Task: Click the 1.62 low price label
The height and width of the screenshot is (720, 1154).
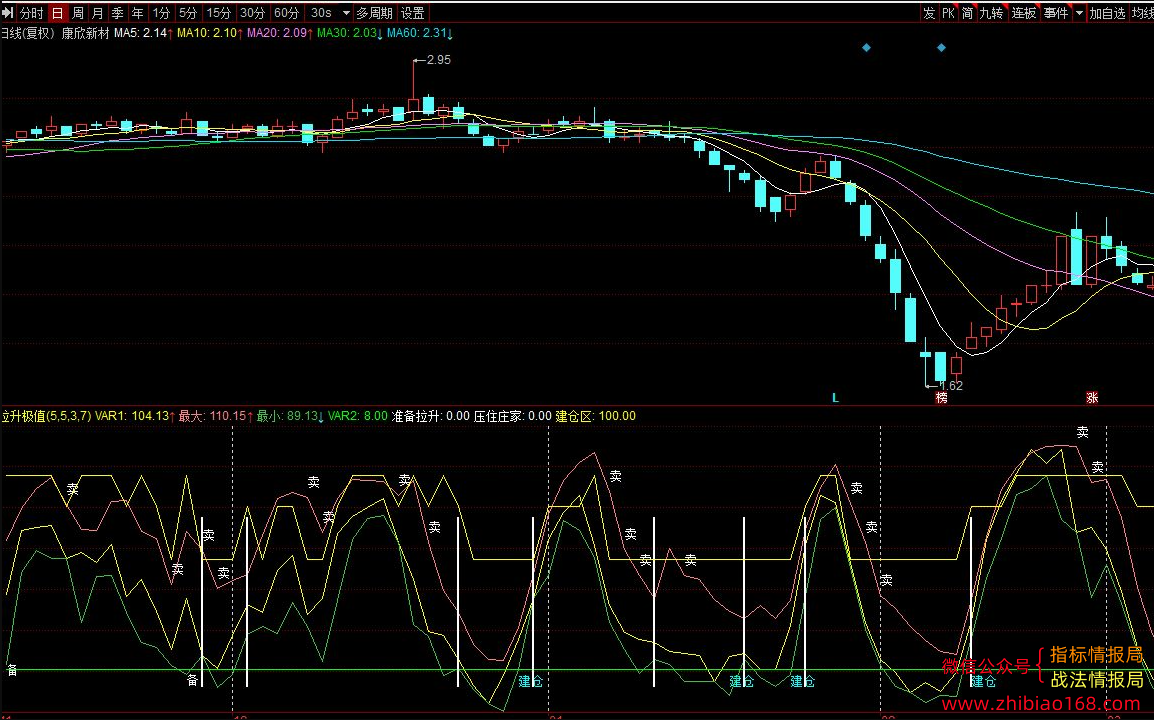Action: coord(951,385)
